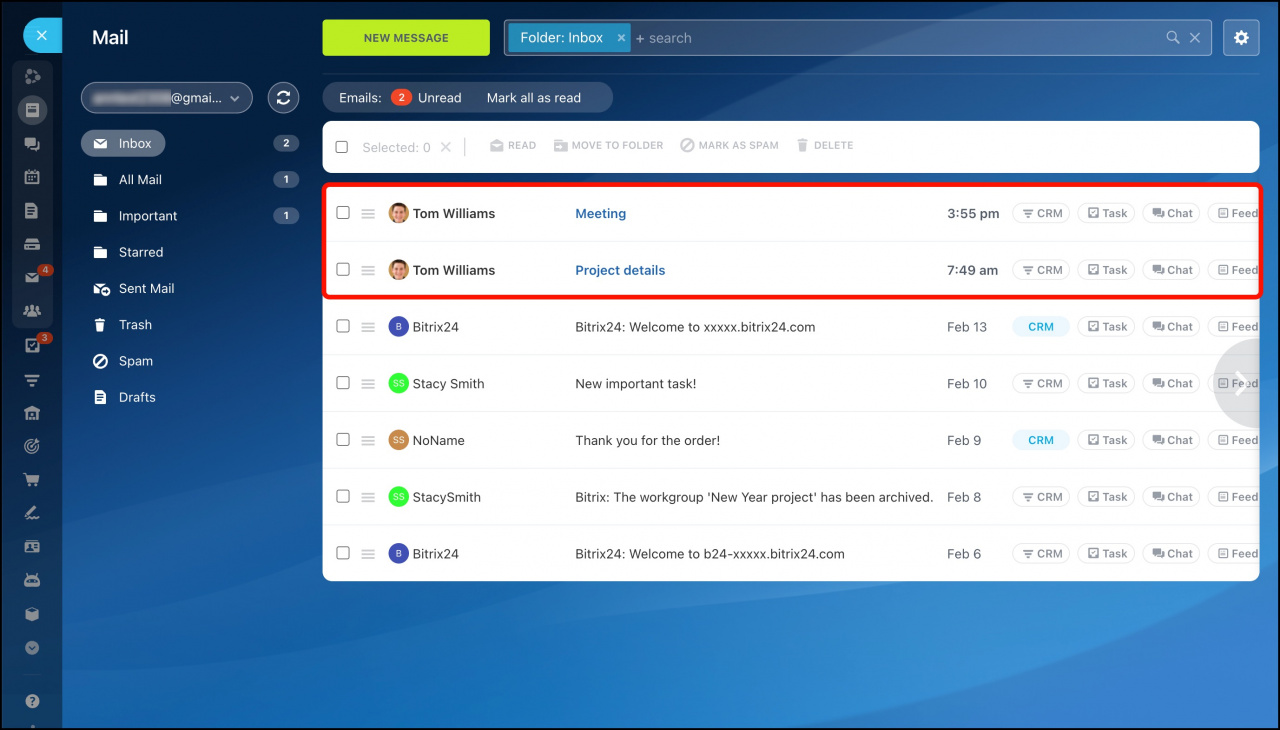
Task: Open the Goals target icon in left rail
Action: coord(32,446)
